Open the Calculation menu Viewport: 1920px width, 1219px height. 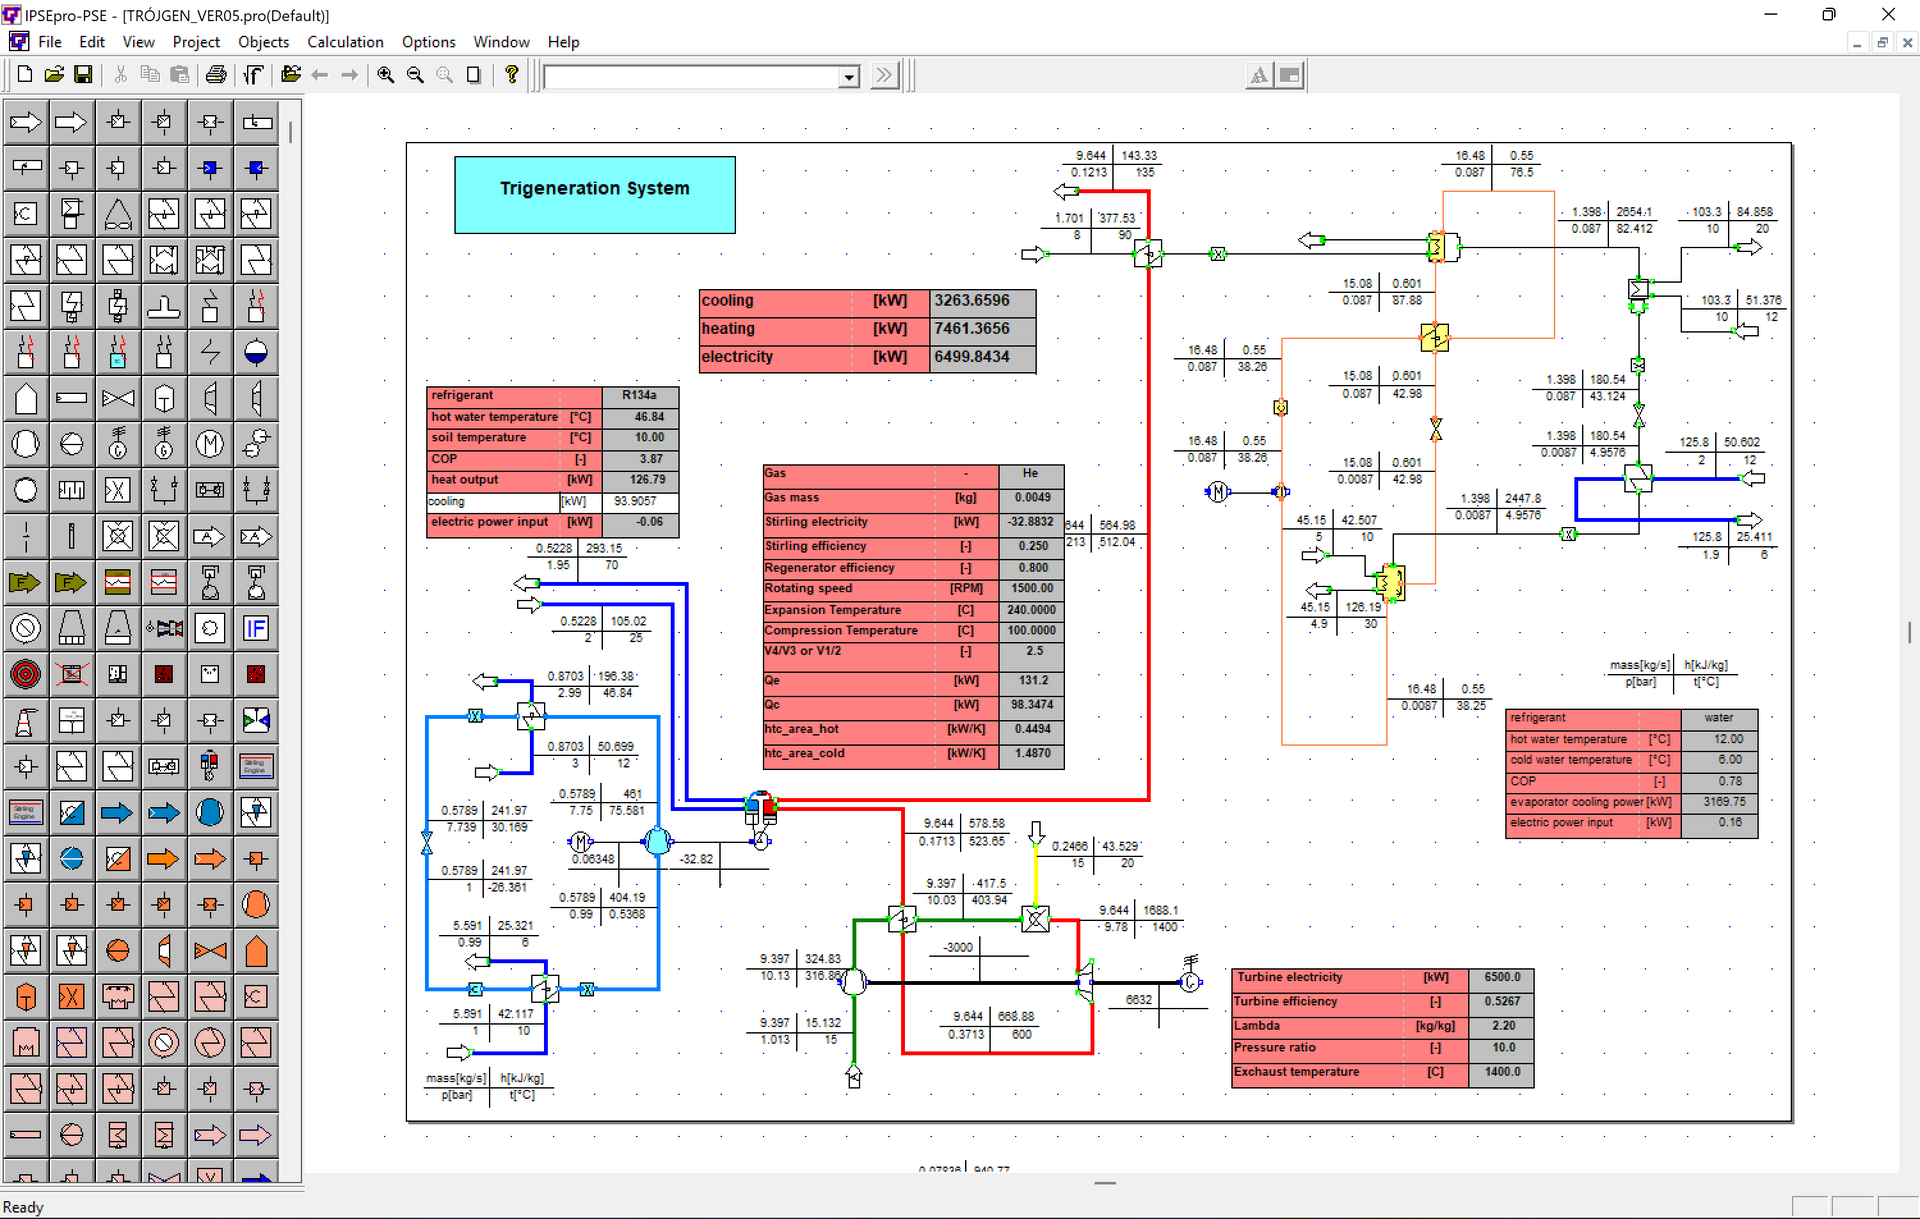coord(345,42)
